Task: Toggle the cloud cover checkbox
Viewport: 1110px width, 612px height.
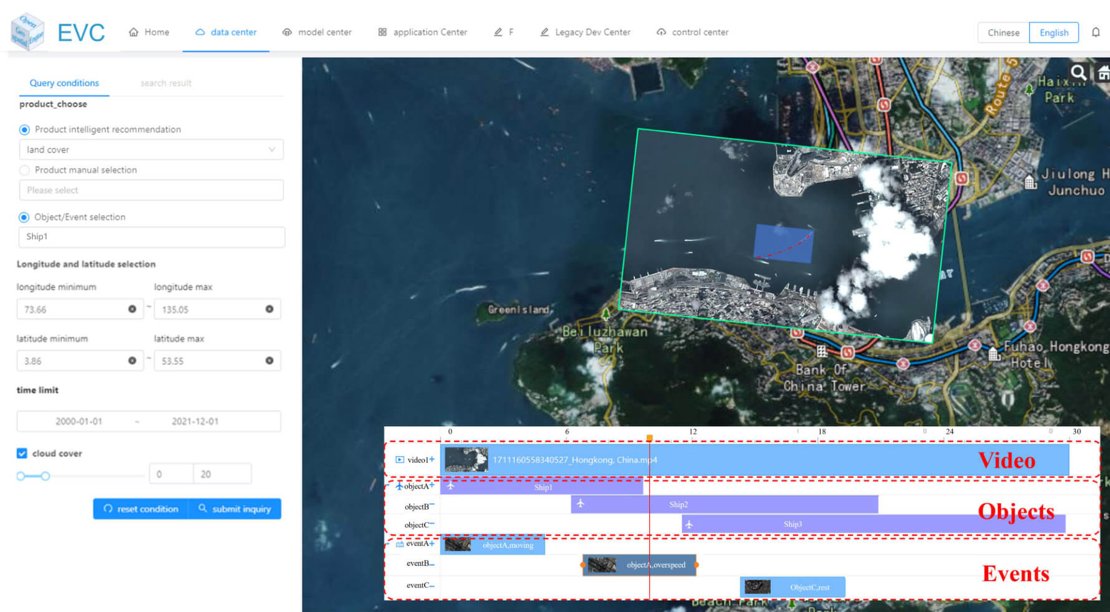Action: (x=22, y=453)
